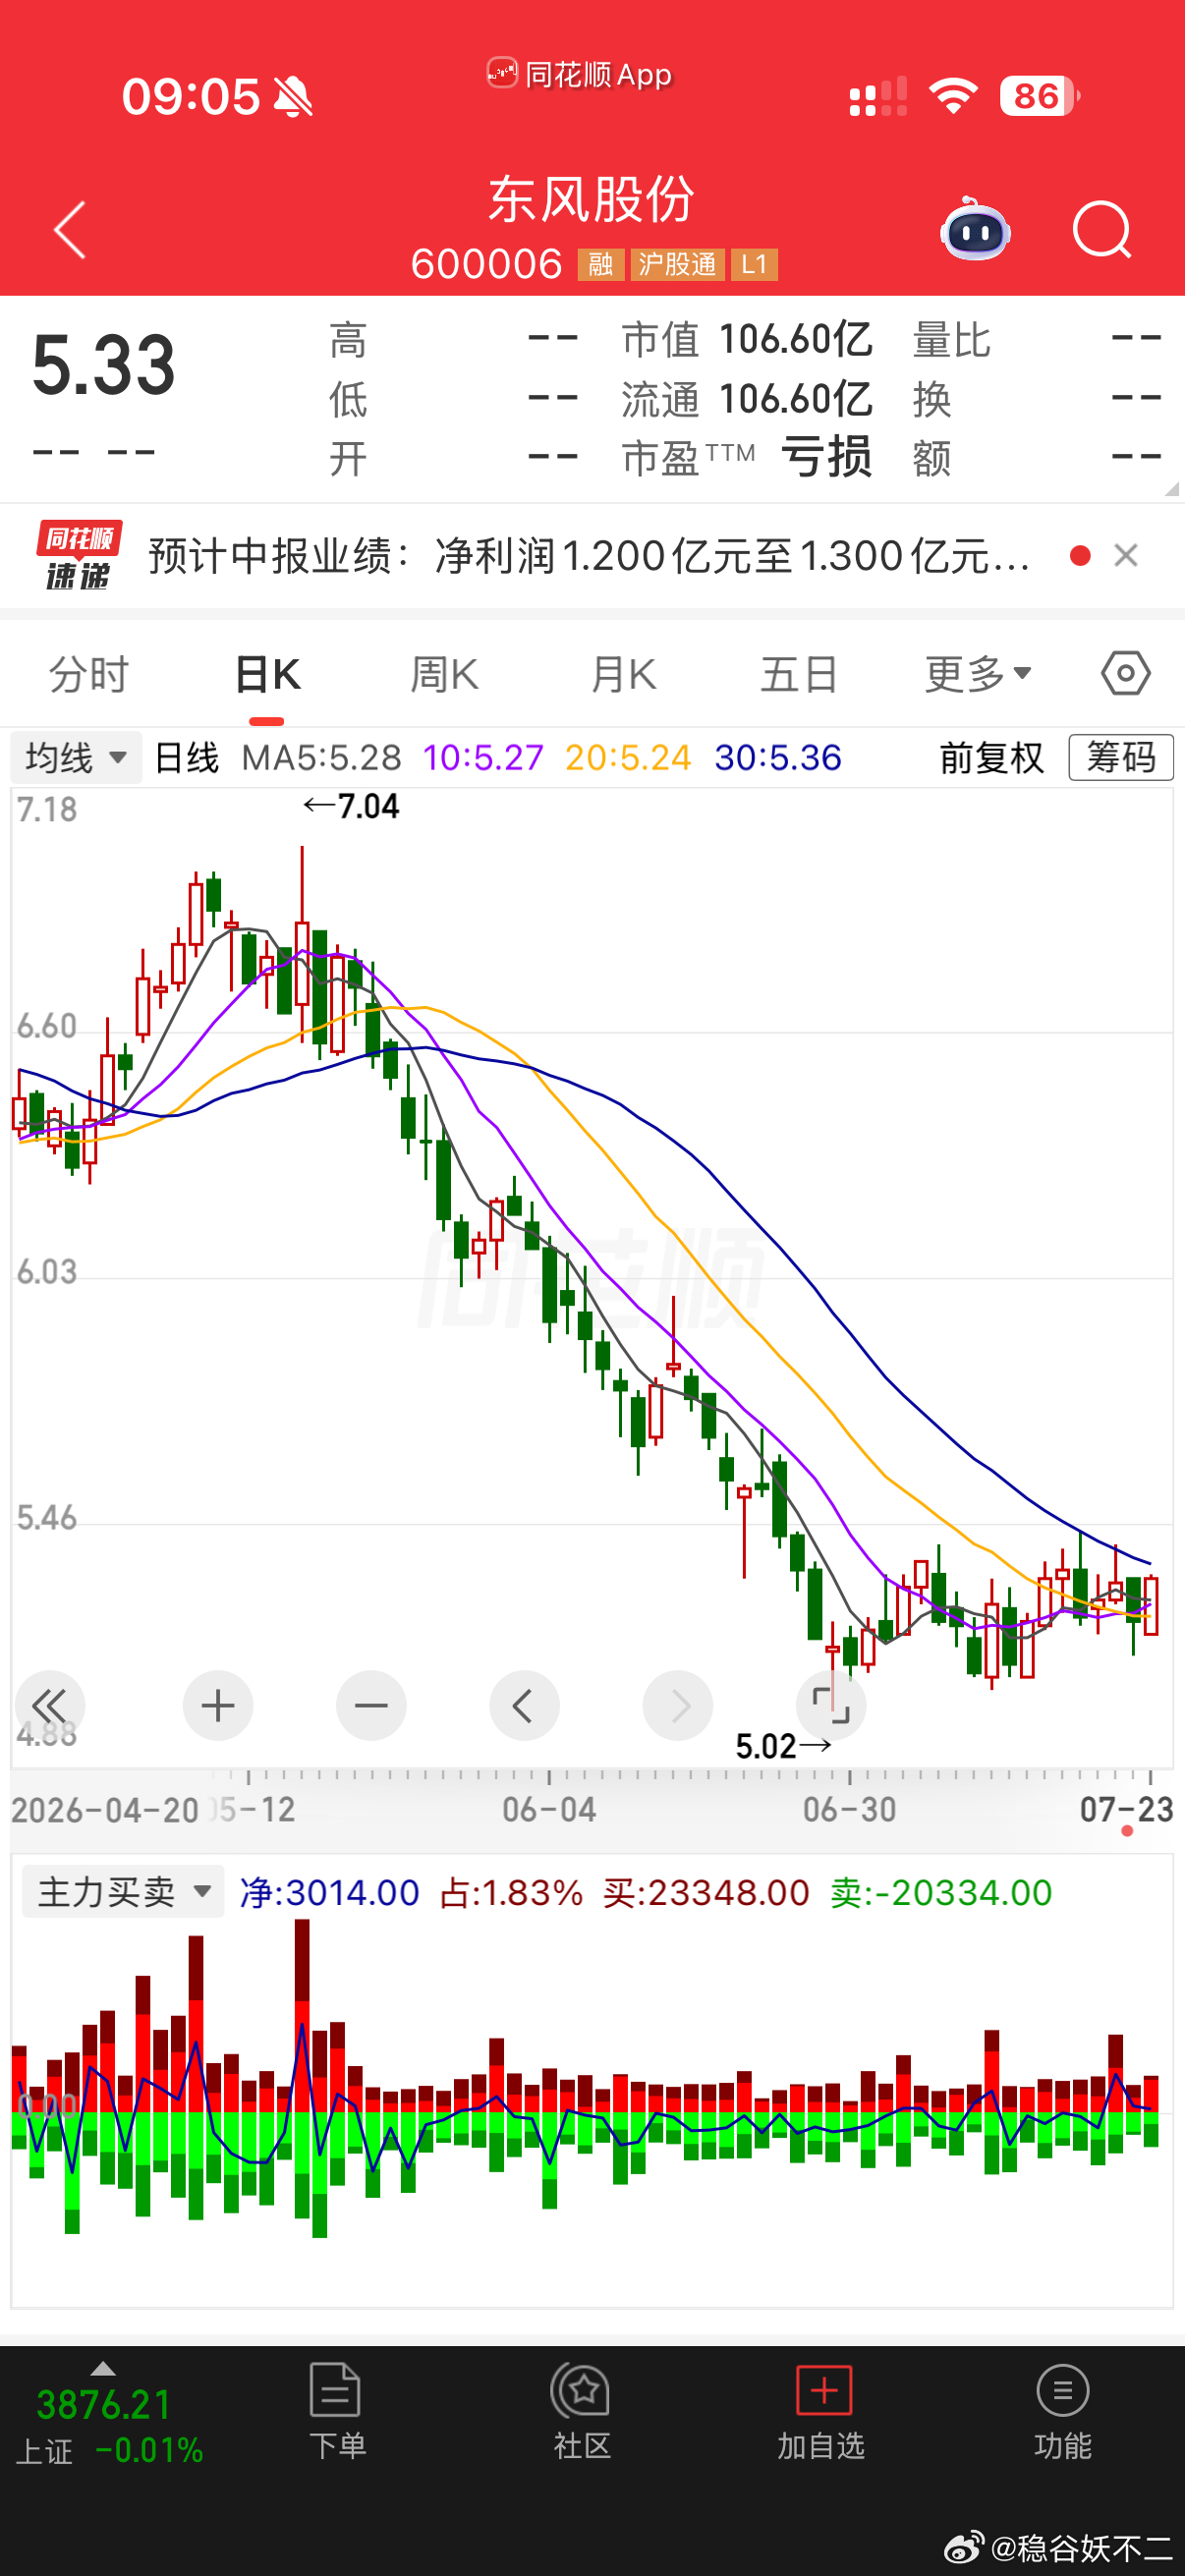Open the 均线 indicator dropdown
The image size is (1185, 2576).
[x=76, y=757]
